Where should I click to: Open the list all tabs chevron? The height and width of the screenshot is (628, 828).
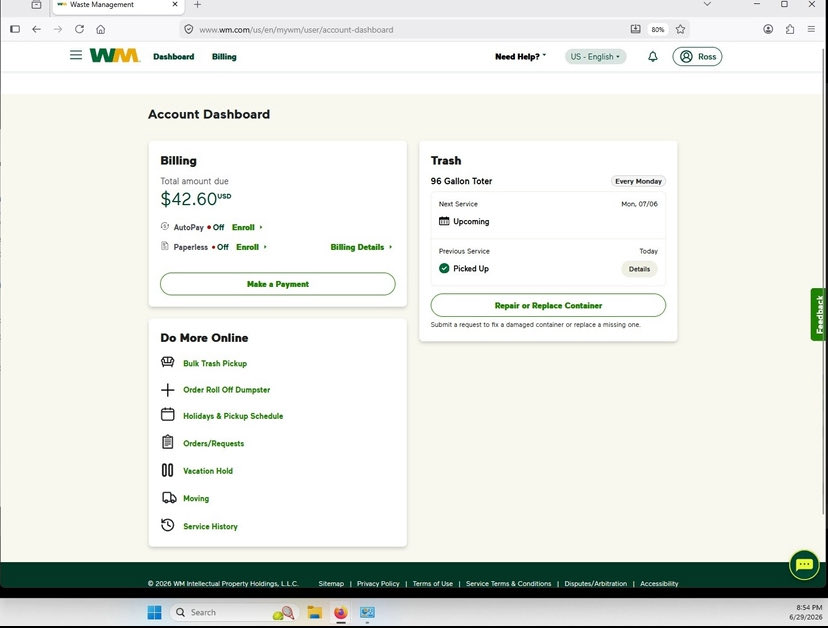click(707, 4)
